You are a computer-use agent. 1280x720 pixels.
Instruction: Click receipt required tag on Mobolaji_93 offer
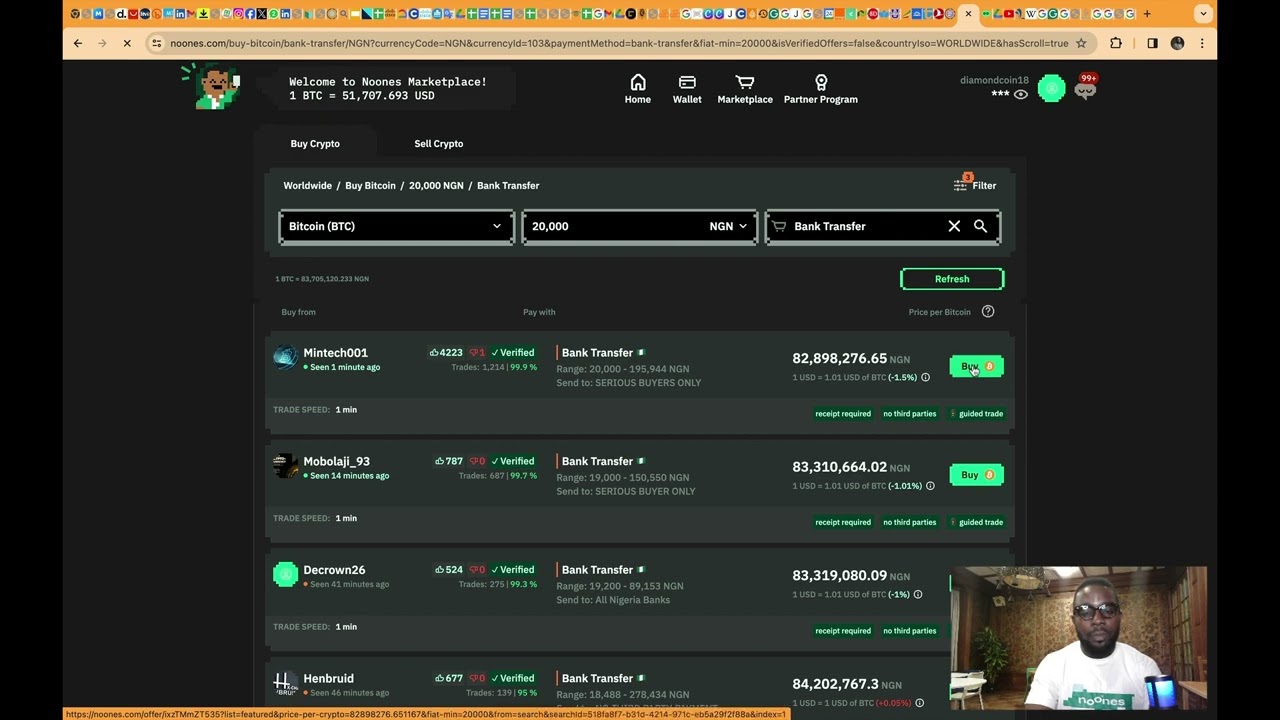(x=843, y=522)
